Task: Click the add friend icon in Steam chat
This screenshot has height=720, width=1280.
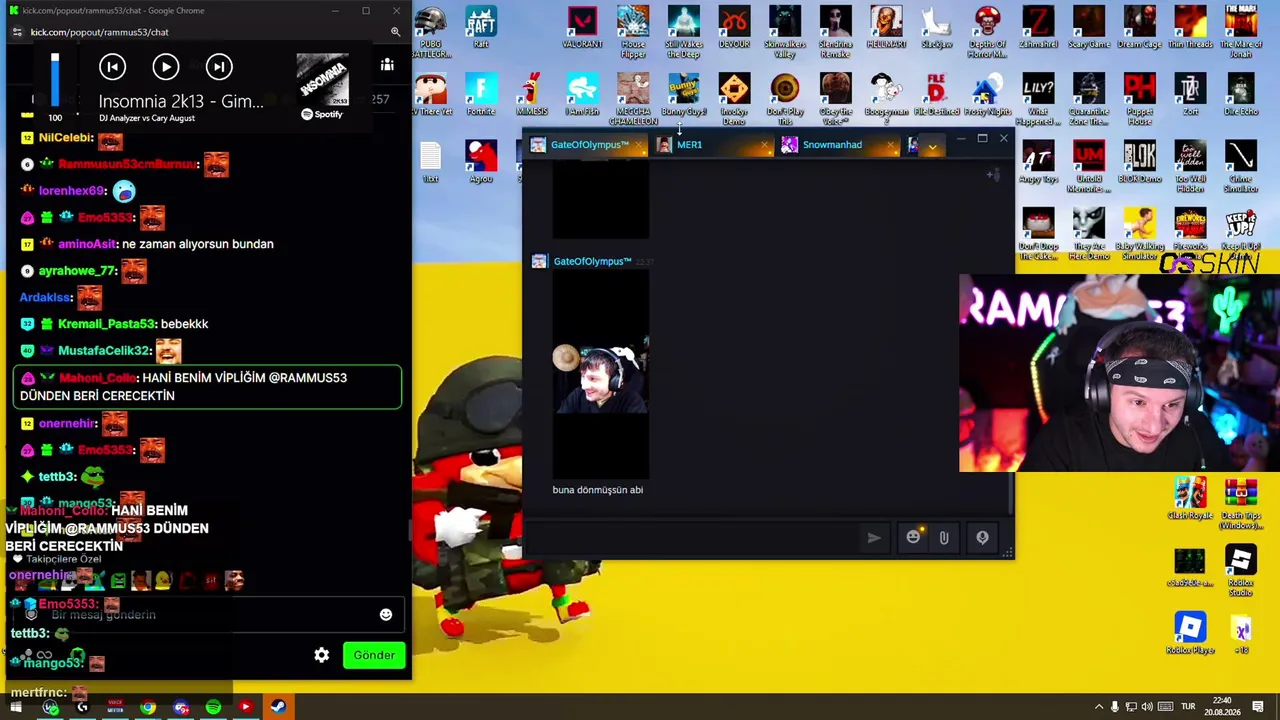Action: [993, 175]
